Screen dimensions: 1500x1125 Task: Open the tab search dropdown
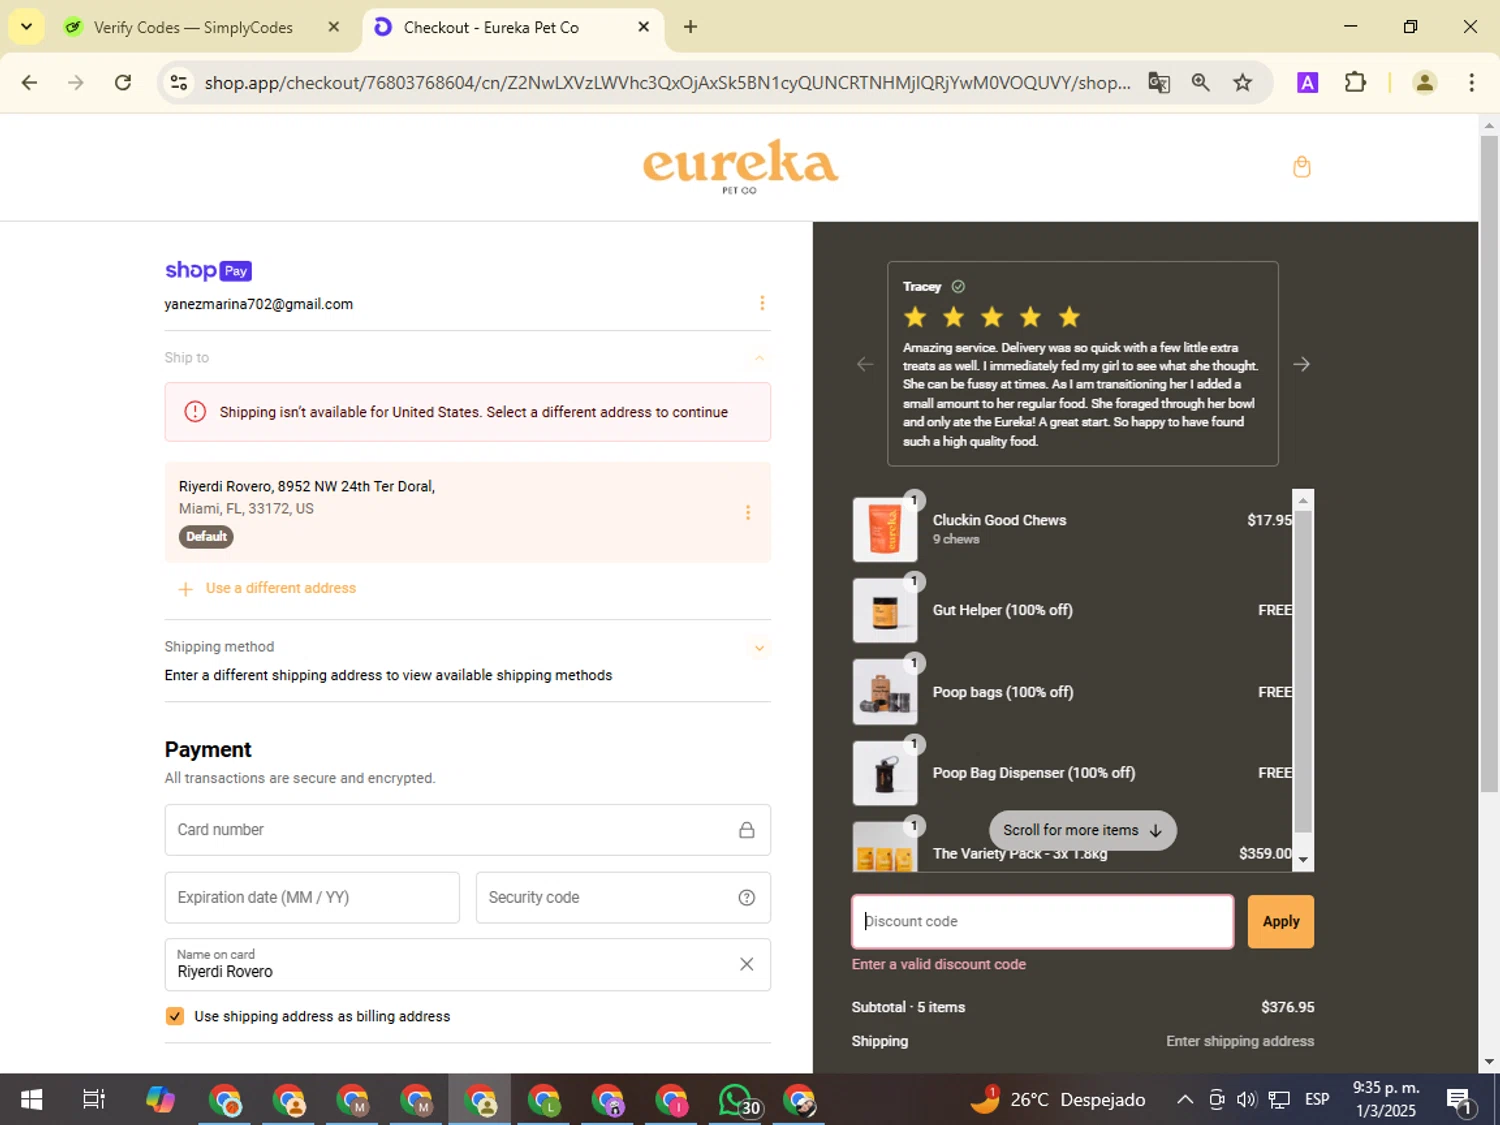(x=26, y=27)
